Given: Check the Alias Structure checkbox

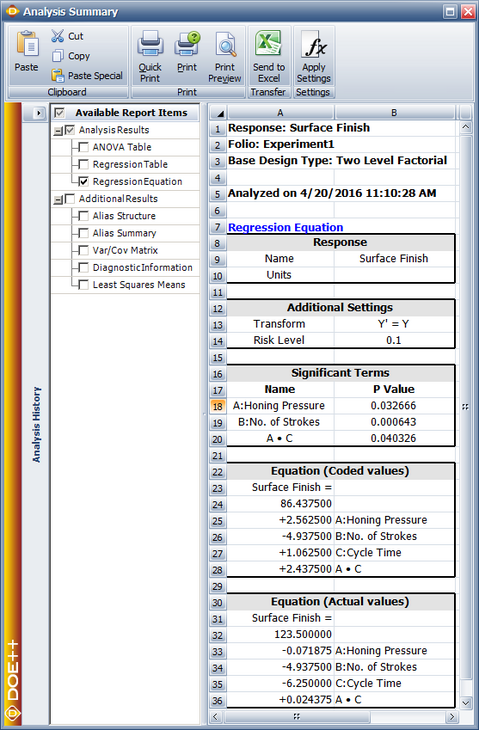Looking at the screenshot, I should pos(83,216).
